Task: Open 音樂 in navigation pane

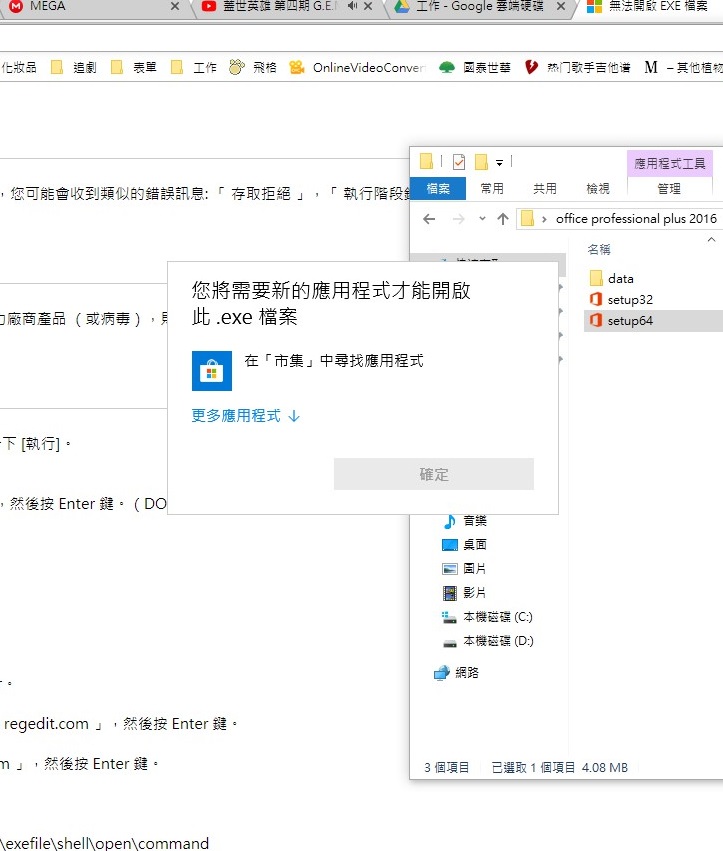Action: pyautogui.click(x=465, y=521)
